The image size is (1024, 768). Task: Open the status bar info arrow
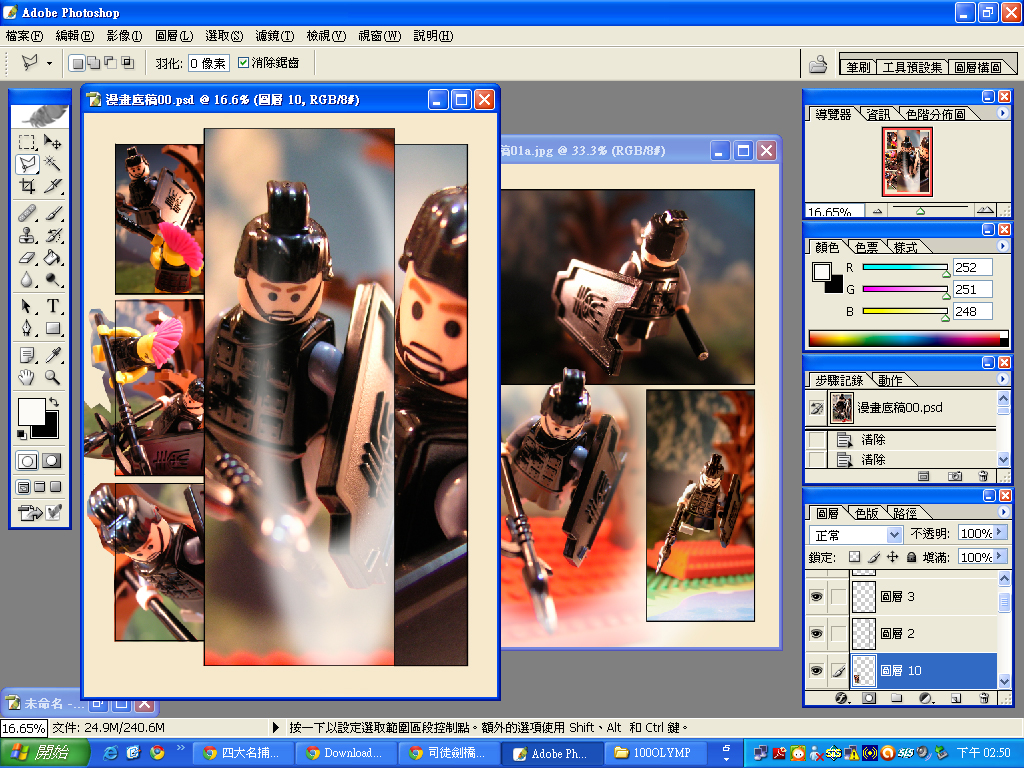pos(276,727)
